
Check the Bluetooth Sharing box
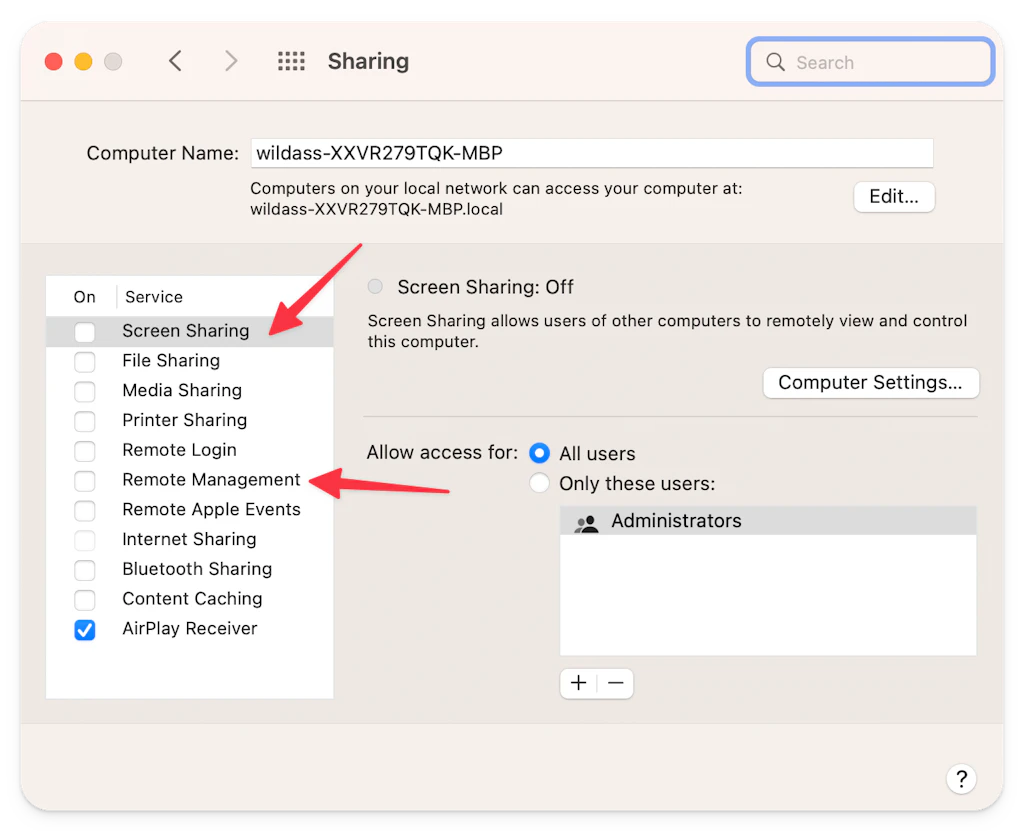[85, 570]
